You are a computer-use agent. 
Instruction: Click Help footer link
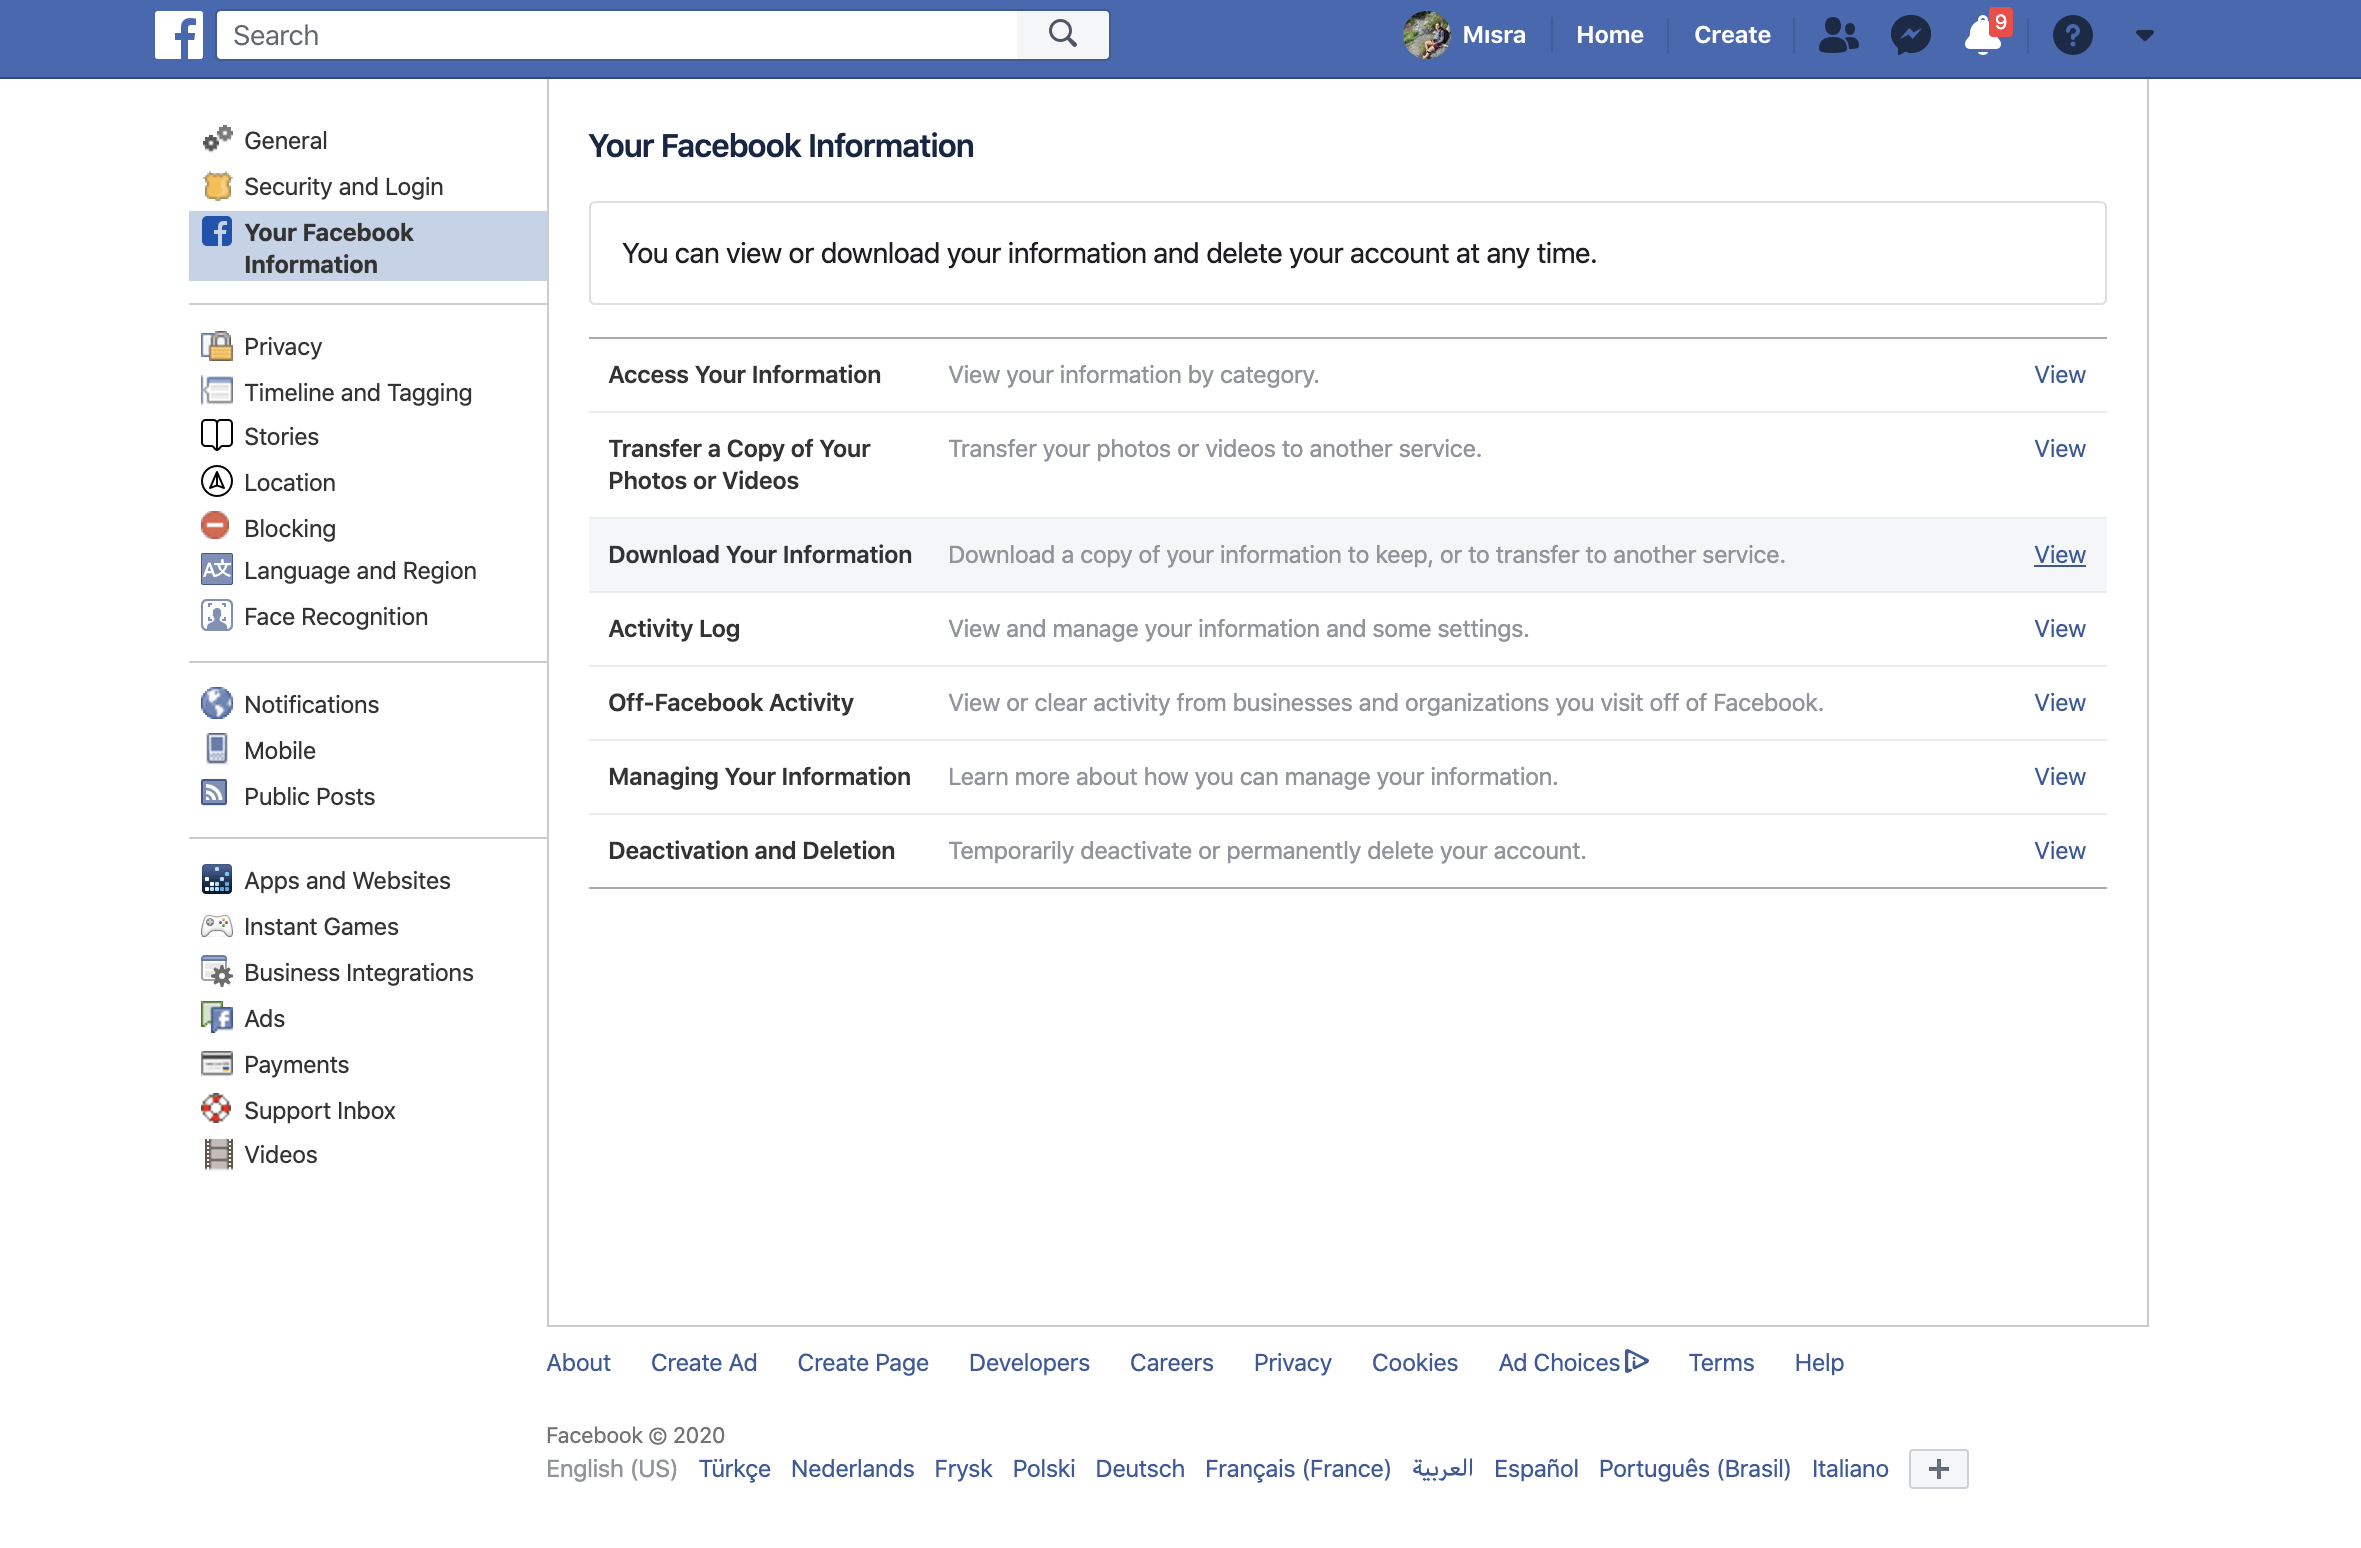point(1818,1362)
